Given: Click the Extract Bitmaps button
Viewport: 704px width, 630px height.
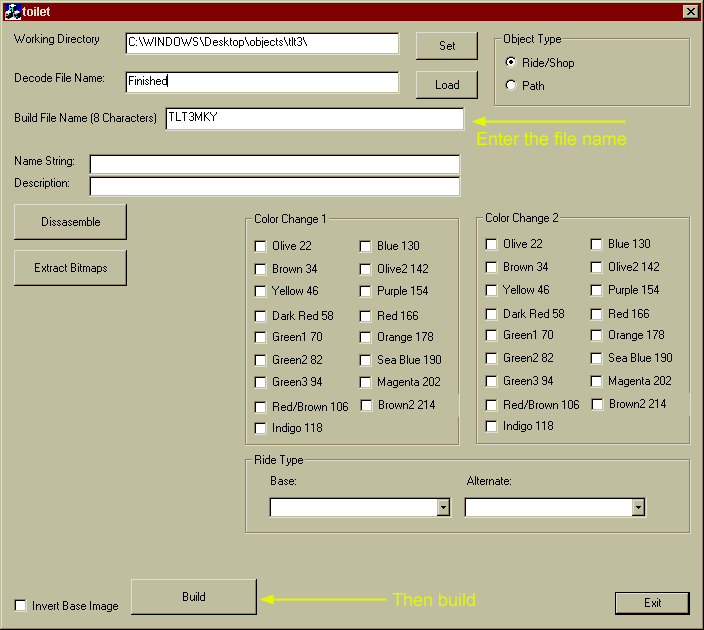Looking at the screenshot, I should [70, 268].
